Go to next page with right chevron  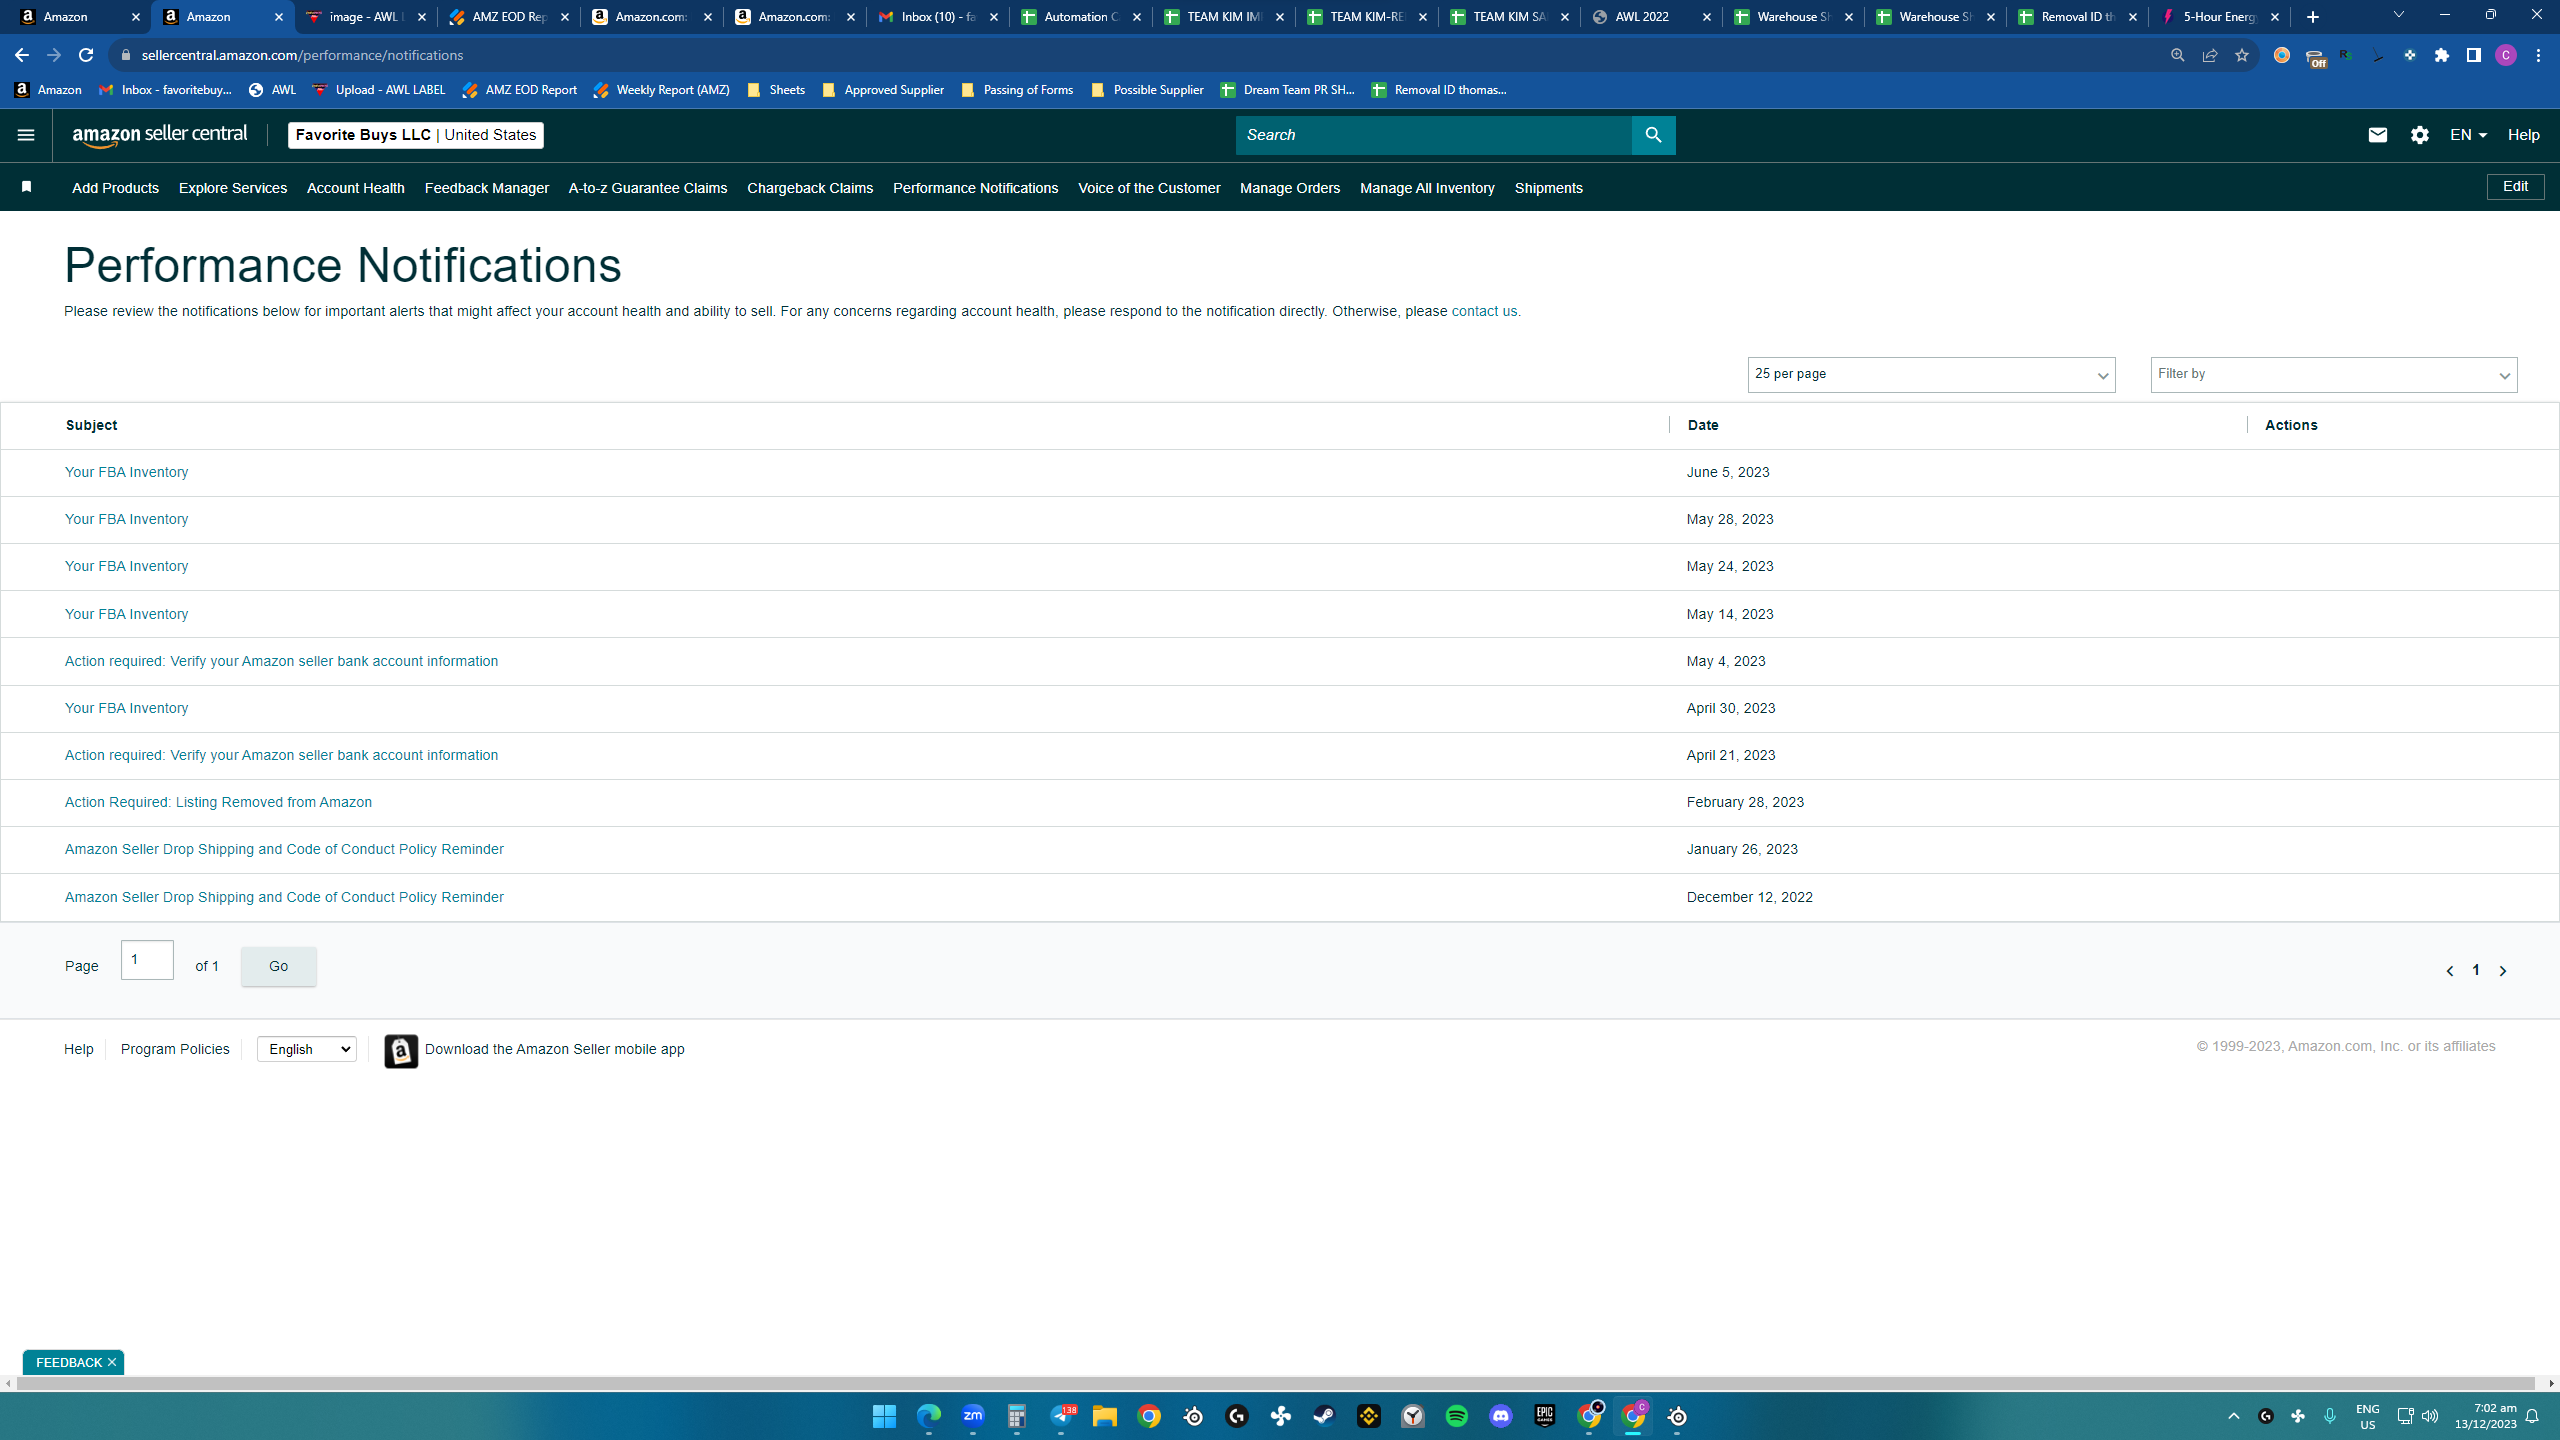(x=2503, y=971)
